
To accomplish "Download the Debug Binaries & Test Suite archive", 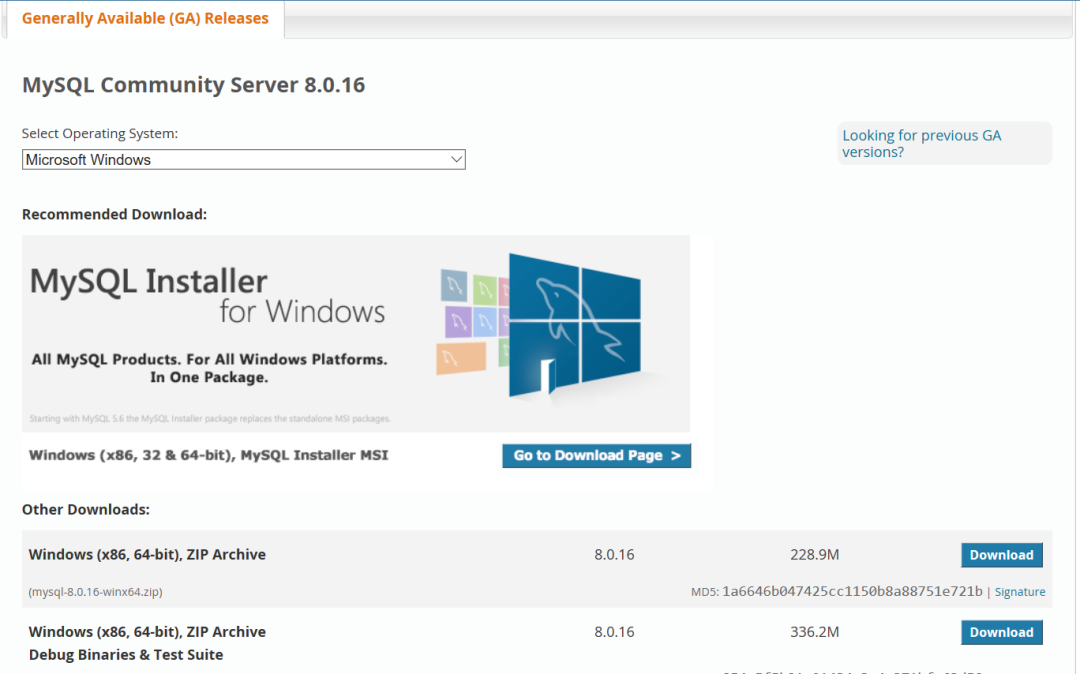I will point(1001,632).
